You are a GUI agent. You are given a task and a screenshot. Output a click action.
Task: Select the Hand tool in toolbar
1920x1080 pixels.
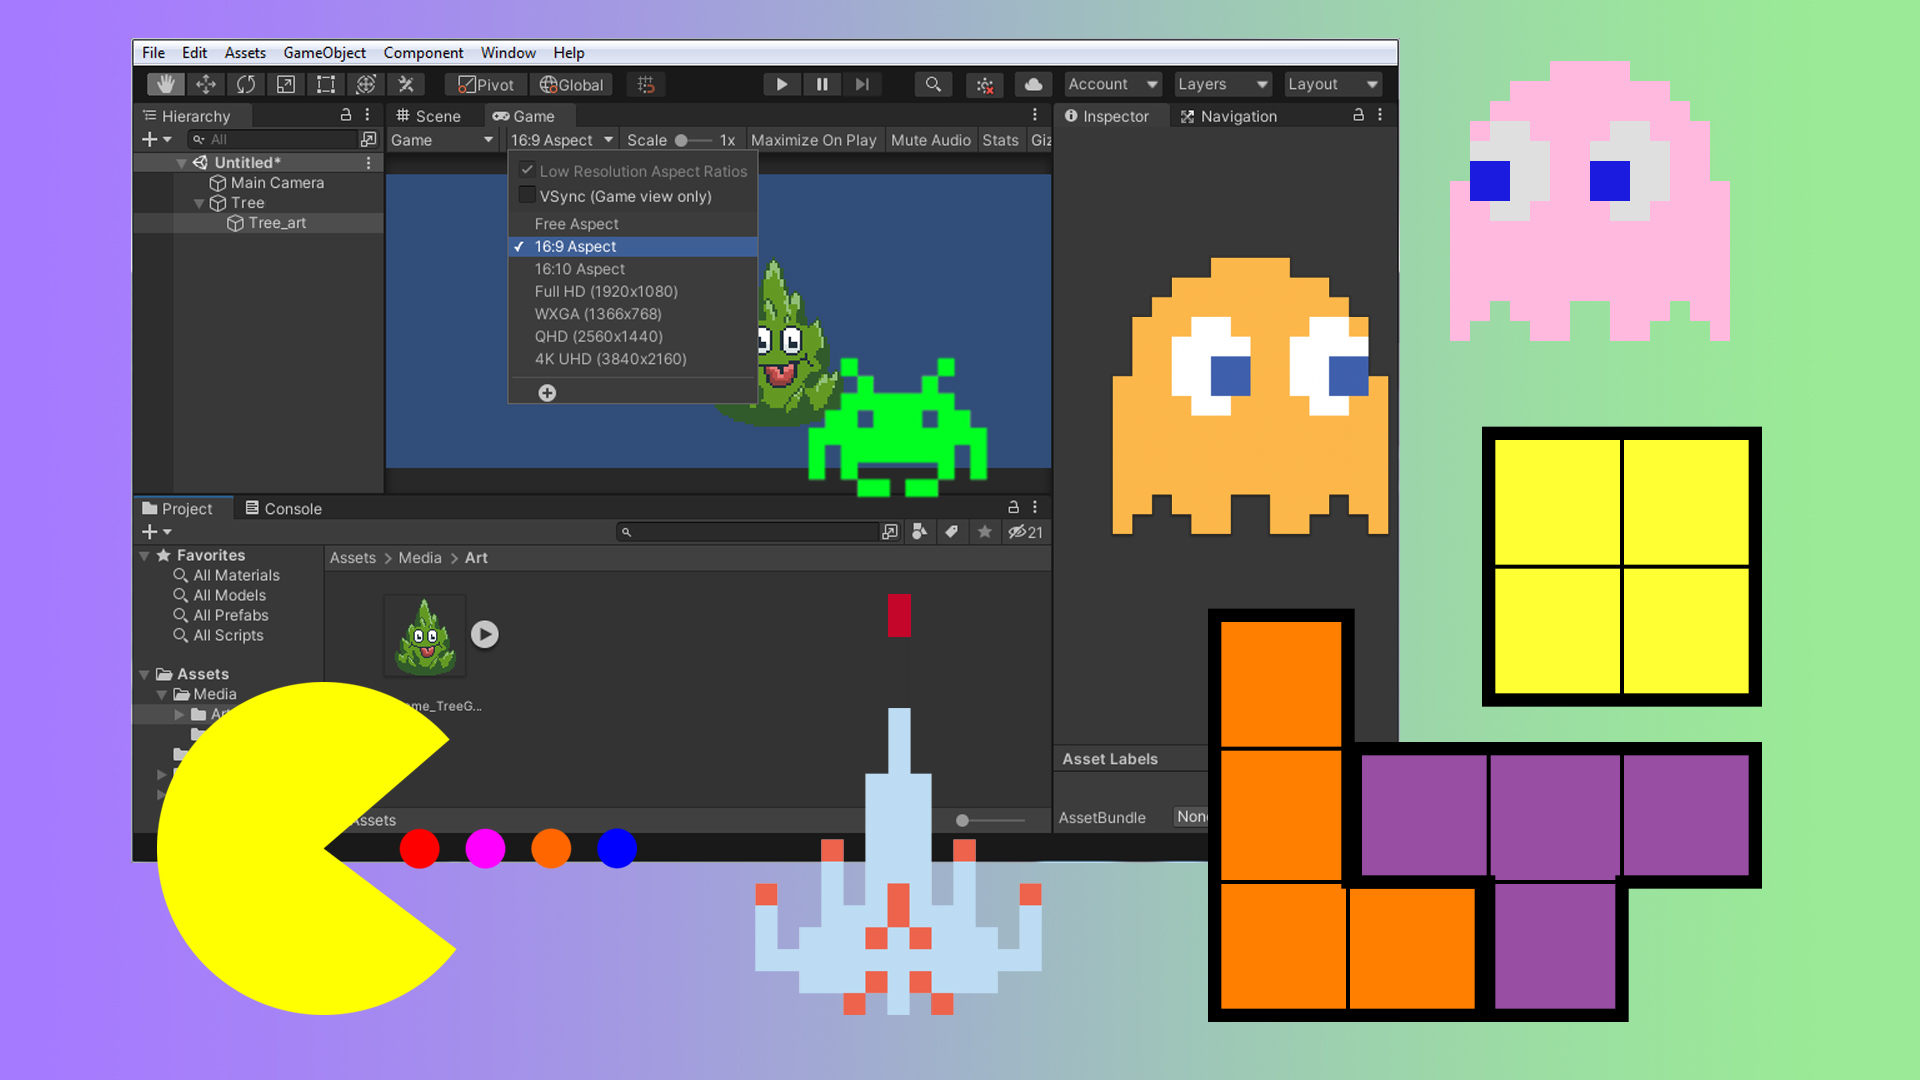click(x=166, y=85)
